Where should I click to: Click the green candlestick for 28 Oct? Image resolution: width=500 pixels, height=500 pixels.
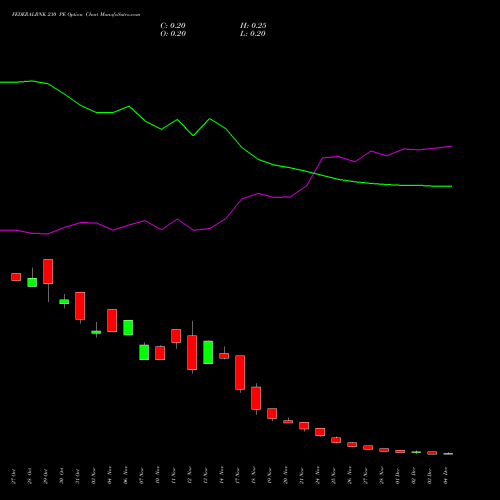point(32,282)
